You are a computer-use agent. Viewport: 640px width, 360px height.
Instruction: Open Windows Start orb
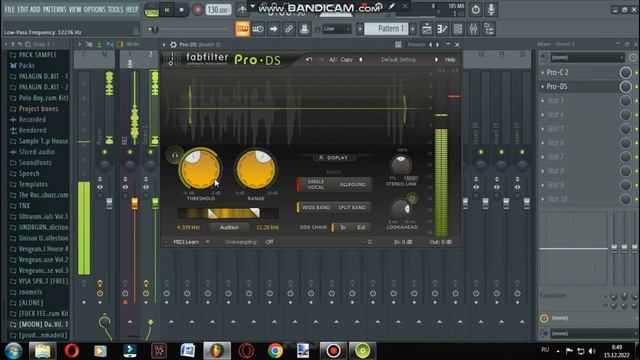point(13,351)
